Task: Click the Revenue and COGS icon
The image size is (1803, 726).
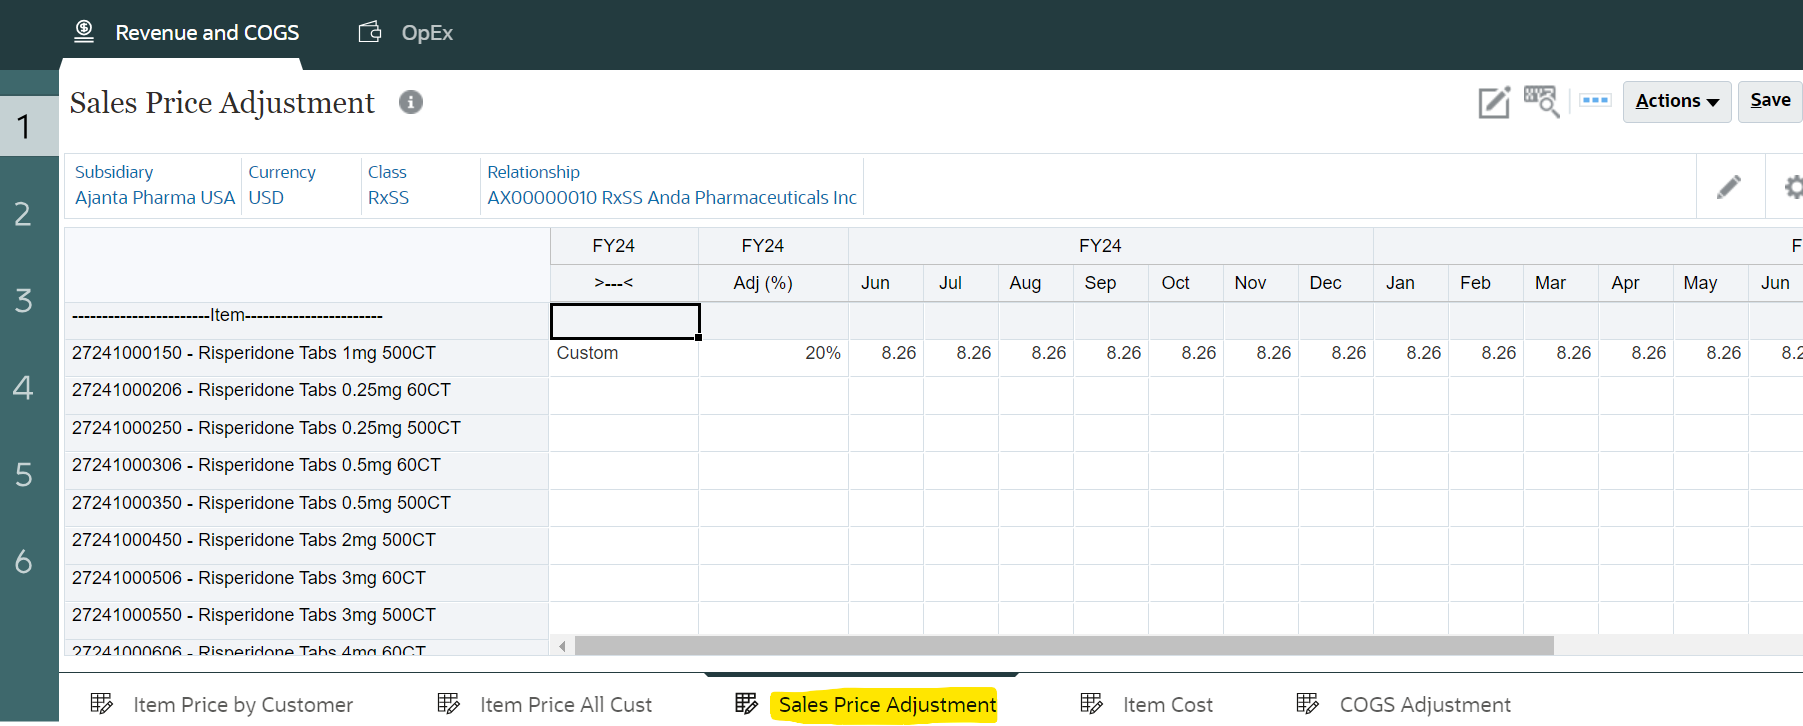Action: coord(84,32)
